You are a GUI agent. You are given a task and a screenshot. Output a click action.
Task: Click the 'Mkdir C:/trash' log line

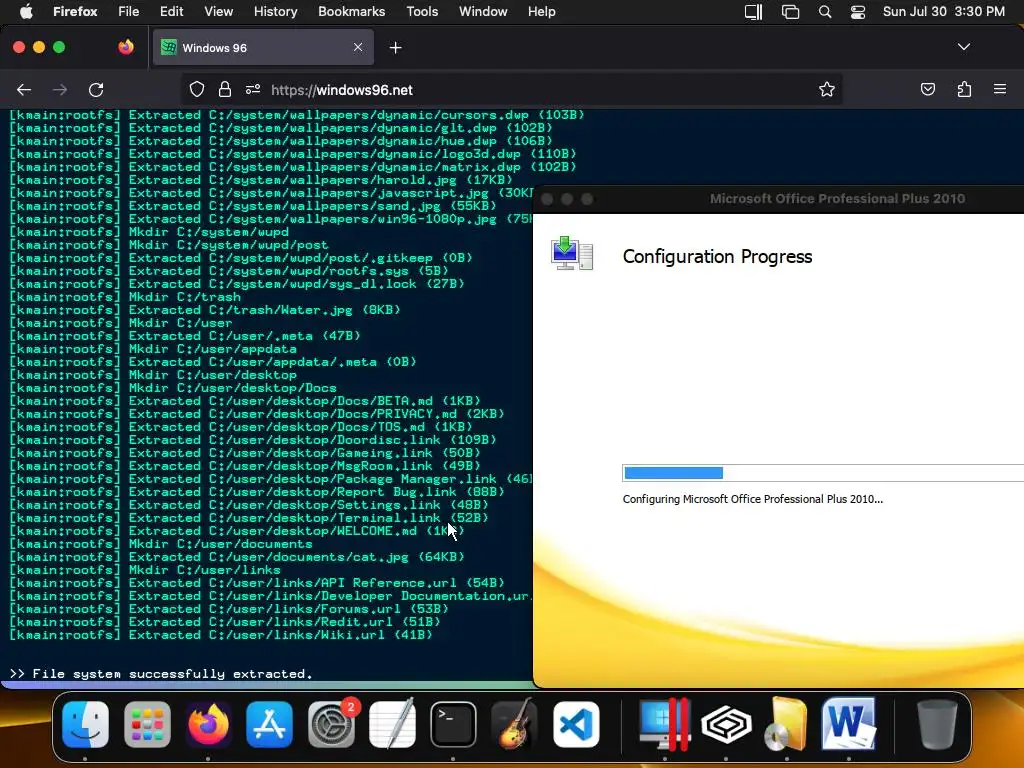pos(125,296)
